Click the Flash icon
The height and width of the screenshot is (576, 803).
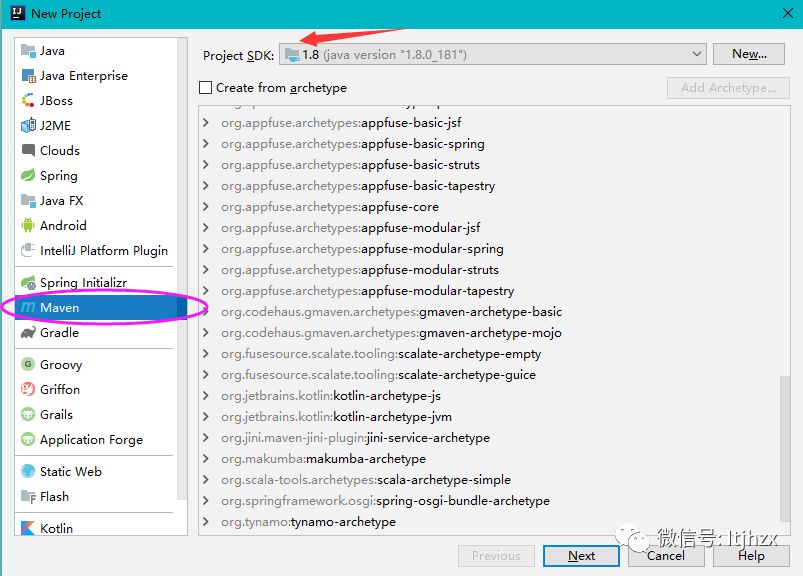point(28,496)
